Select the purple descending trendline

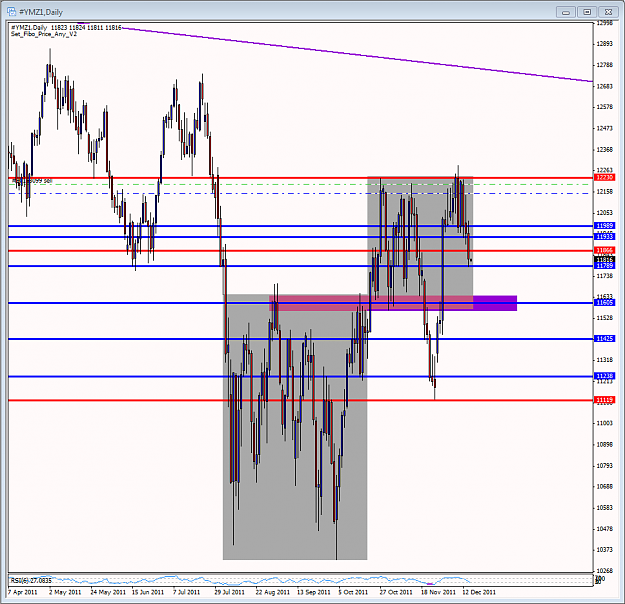(359, 55)
